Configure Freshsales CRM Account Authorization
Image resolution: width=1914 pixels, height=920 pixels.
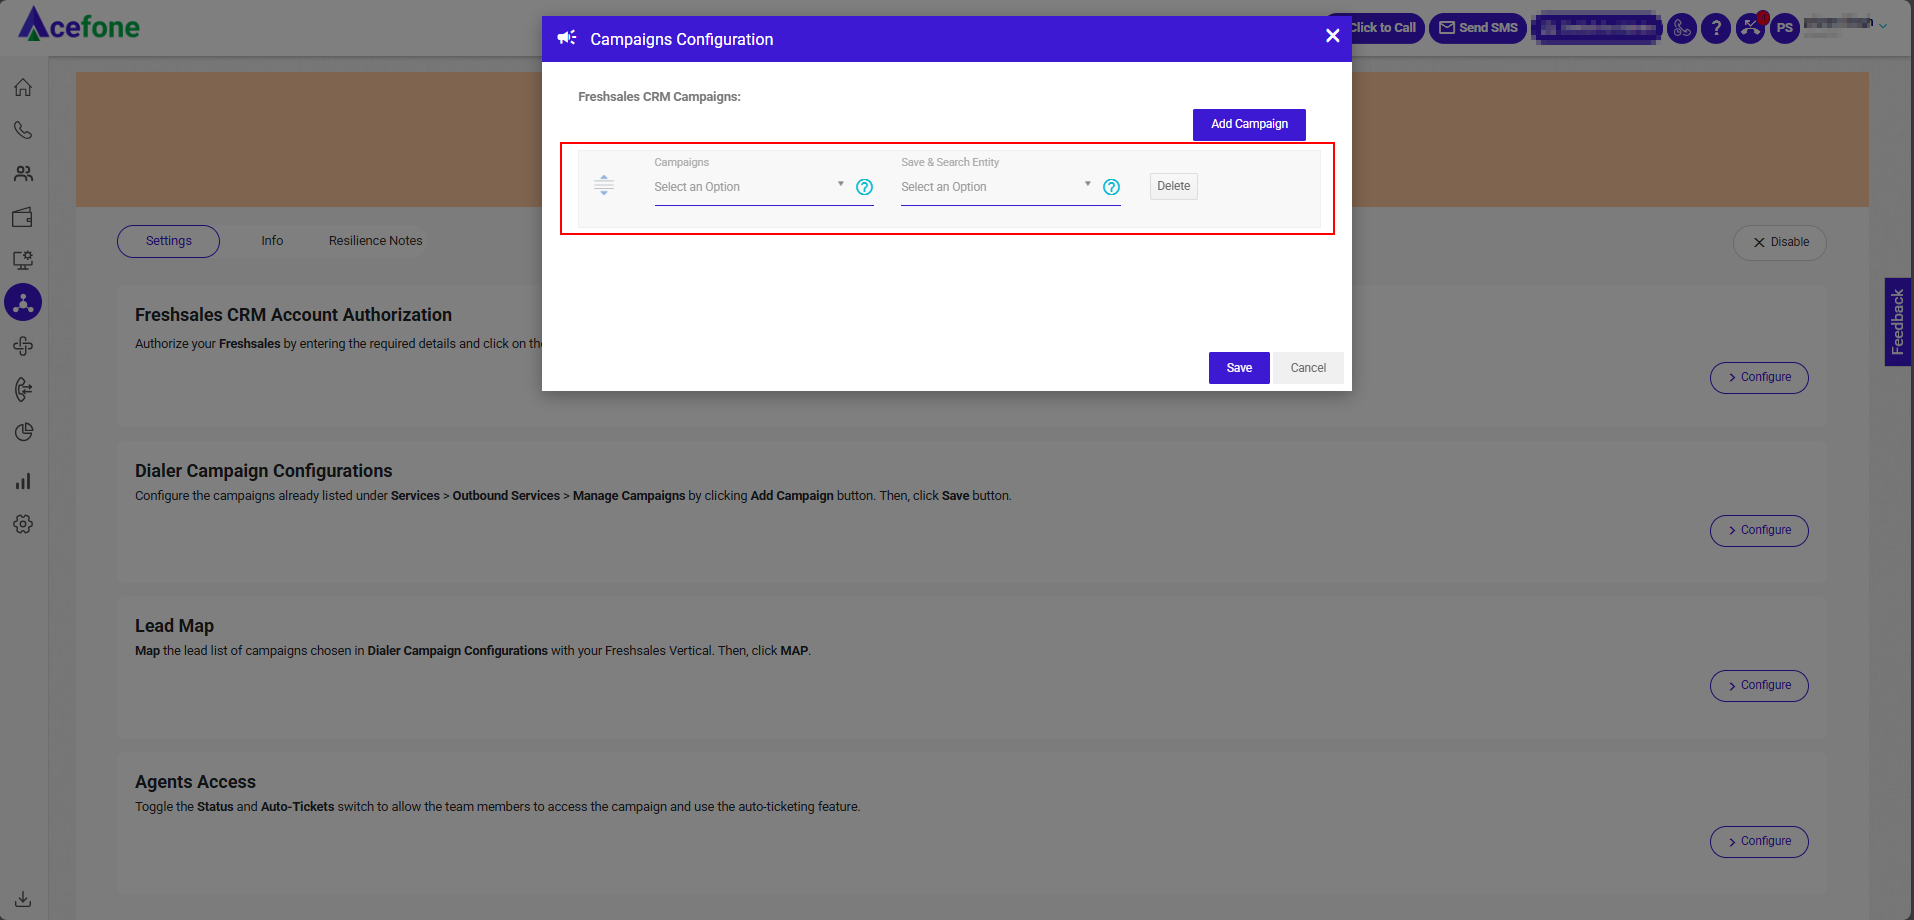1759,378
